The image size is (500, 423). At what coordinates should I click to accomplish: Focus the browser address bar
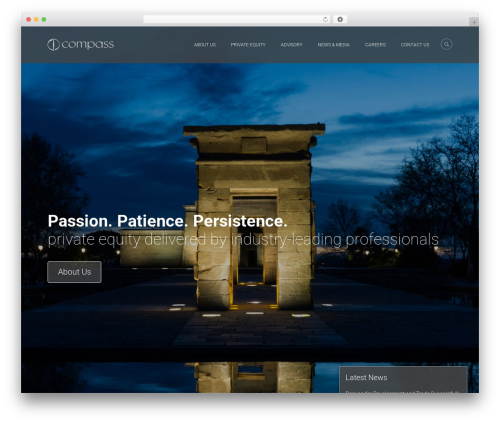coord(237,20)
